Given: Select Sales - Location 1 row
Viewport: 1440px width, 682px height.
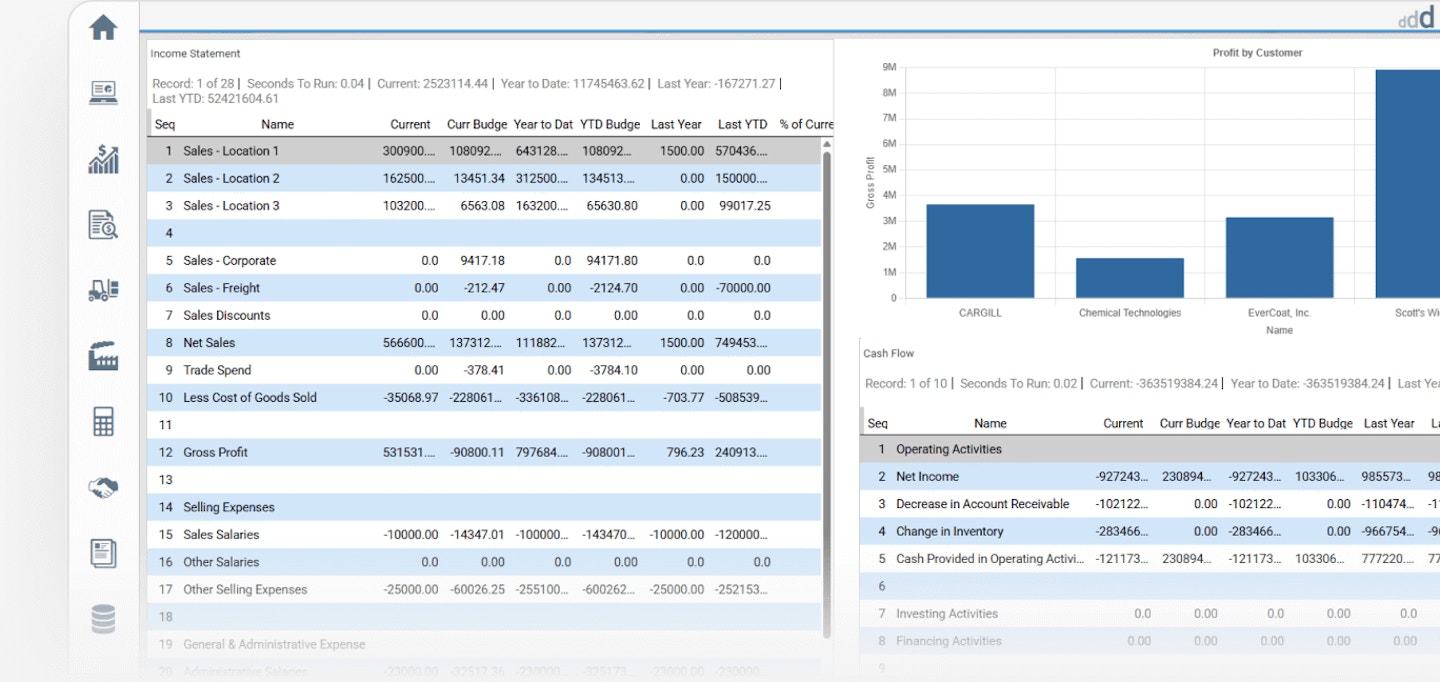Looking at the screenshot, I should click(484, 151).
